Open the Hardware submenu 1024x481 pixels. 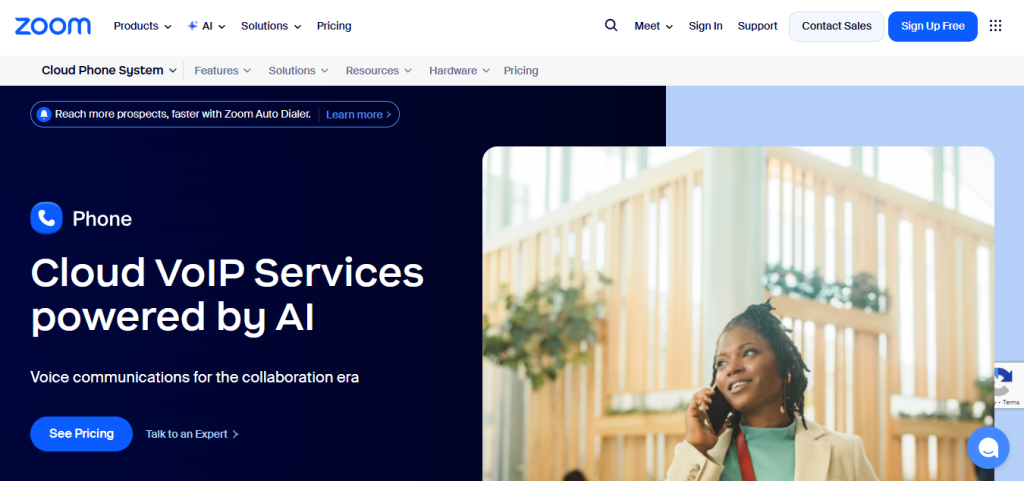459,70
